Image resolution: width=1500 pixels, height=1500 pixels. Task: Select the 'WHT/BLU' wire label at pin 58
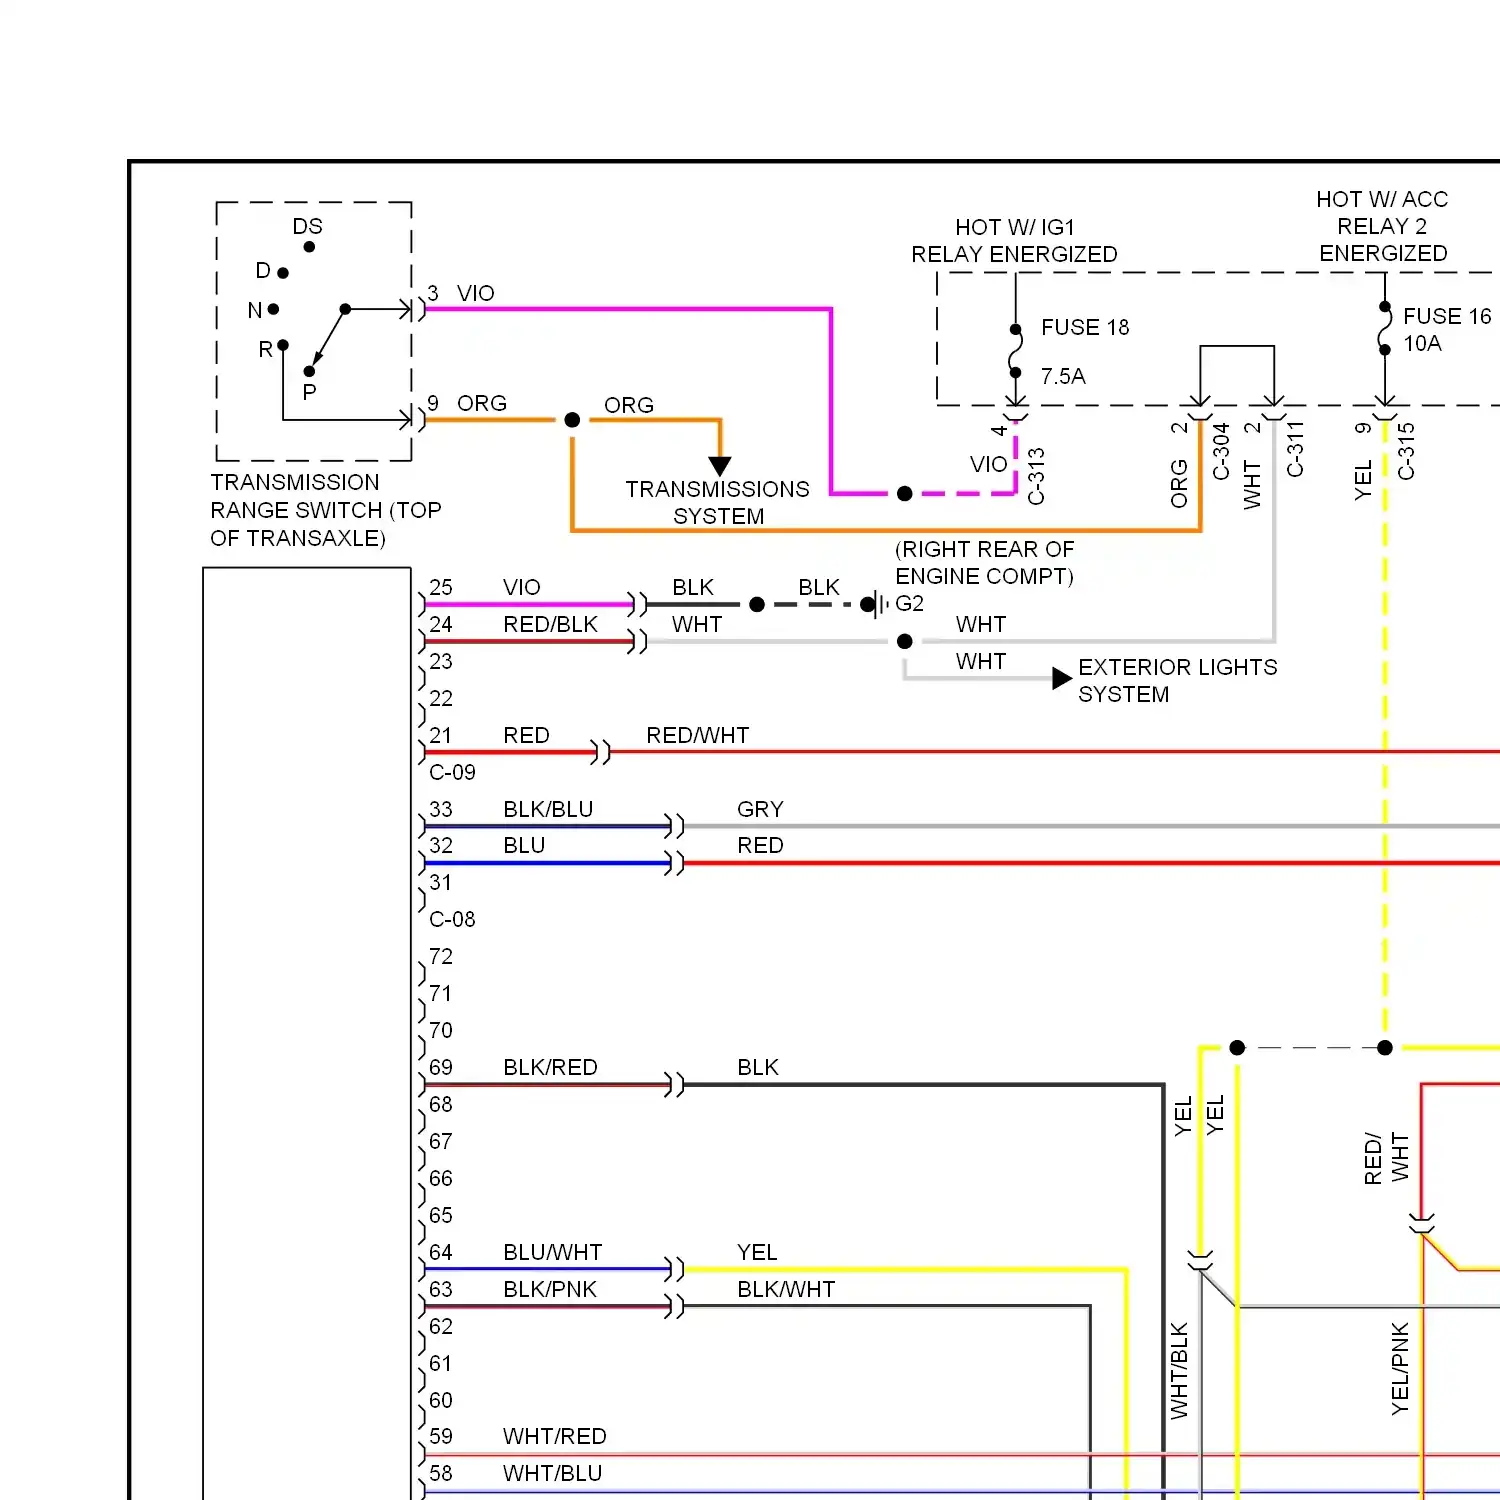tap(552, 1473)
